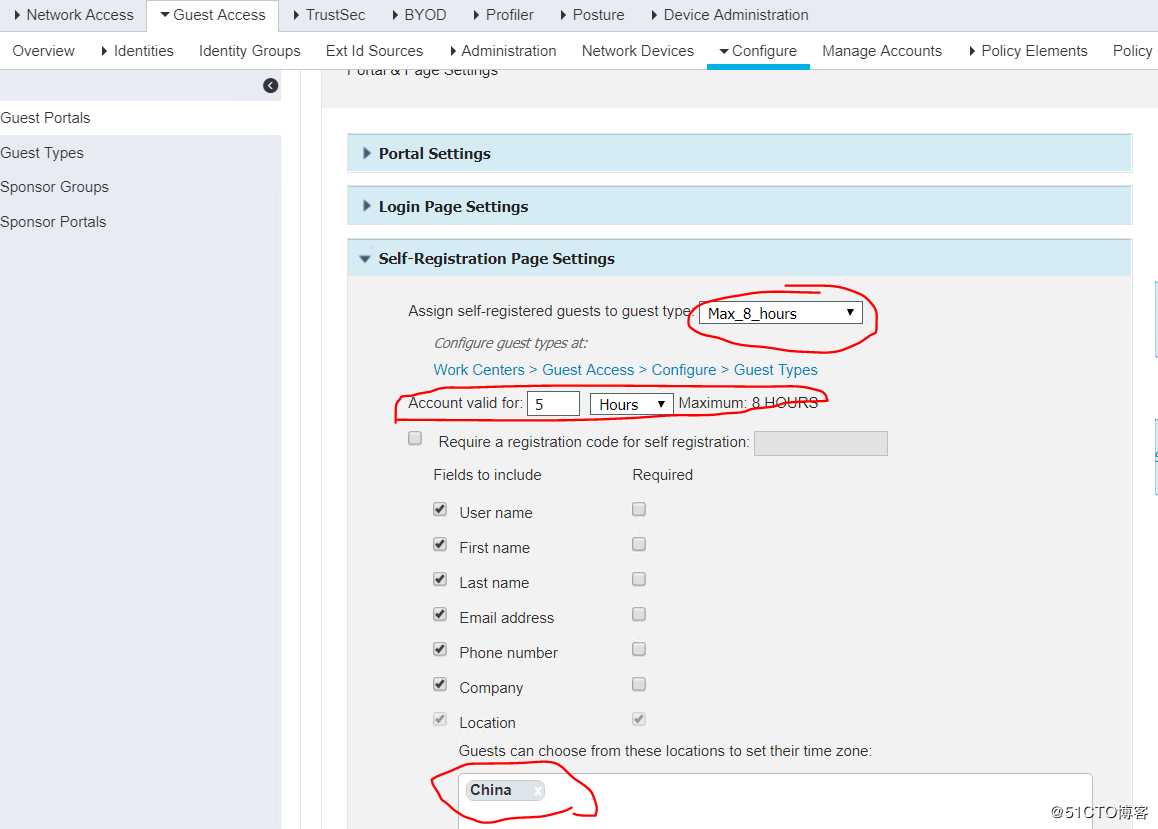This screenshot has height=829, width=1158.
Task: Expand the Posture menu
Action: coord(592,15)
